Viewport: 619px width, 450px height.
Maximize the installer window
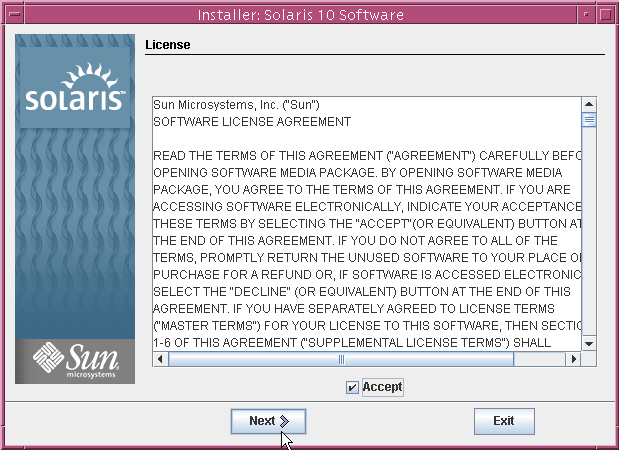coord(605,15)
